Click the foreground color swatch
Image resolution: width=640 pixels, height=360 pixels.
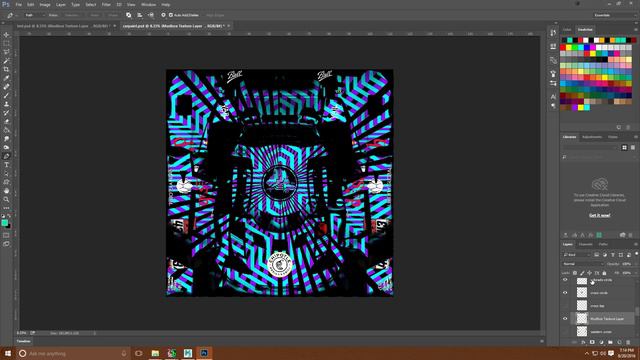coord(4,223)
